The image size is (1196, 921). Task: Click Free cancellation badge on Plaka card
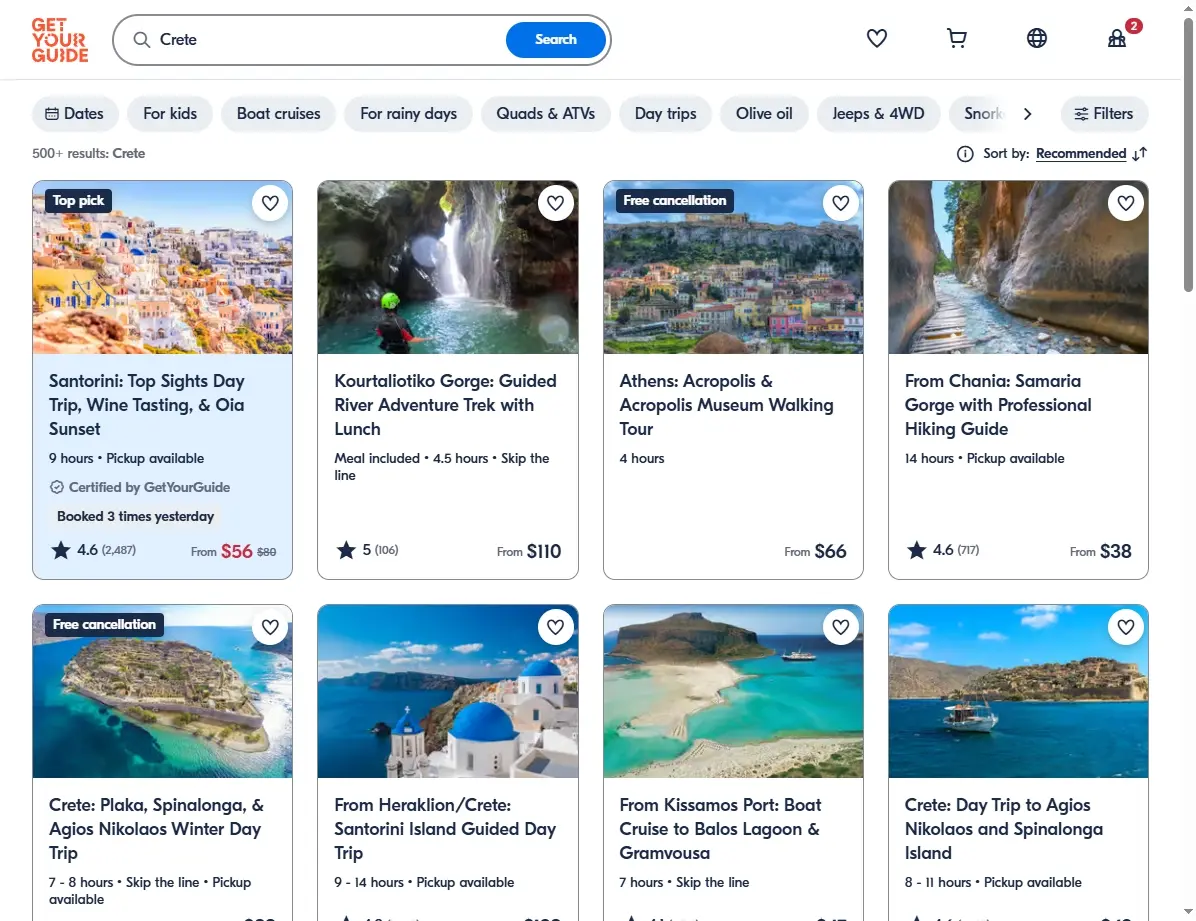pos(104,624)
